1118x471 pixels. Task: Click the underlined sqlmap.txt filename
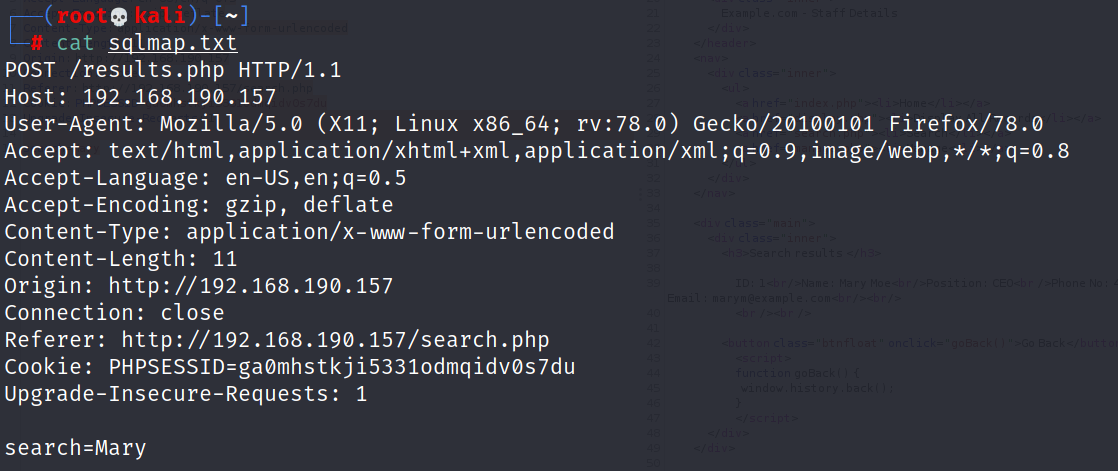coord(173,43)
